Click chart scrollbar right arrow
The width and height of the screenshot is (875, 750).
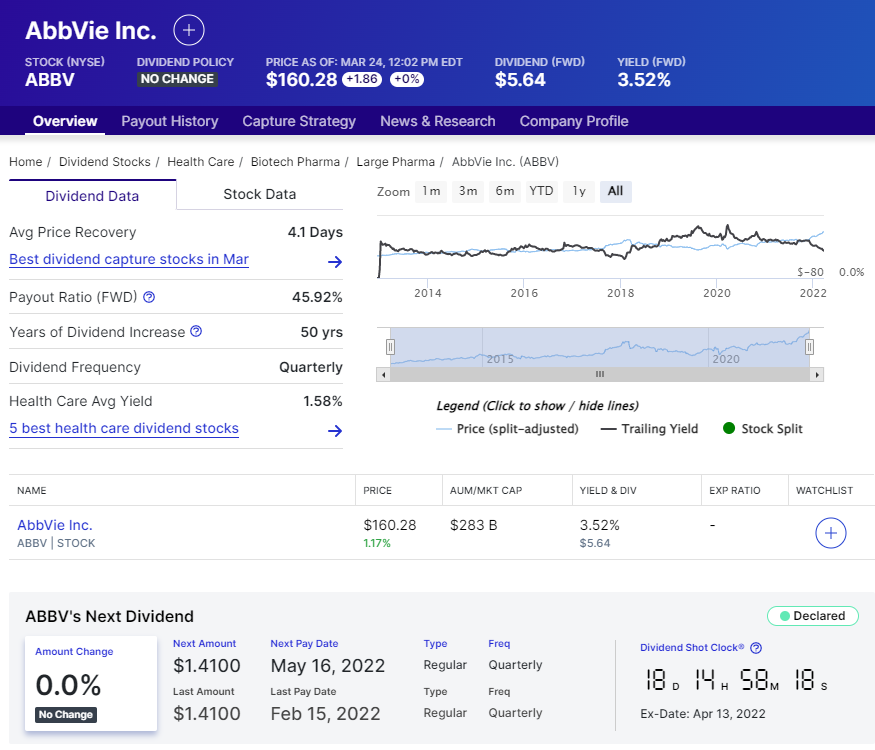pyautogui.click(x=817, y=374)
